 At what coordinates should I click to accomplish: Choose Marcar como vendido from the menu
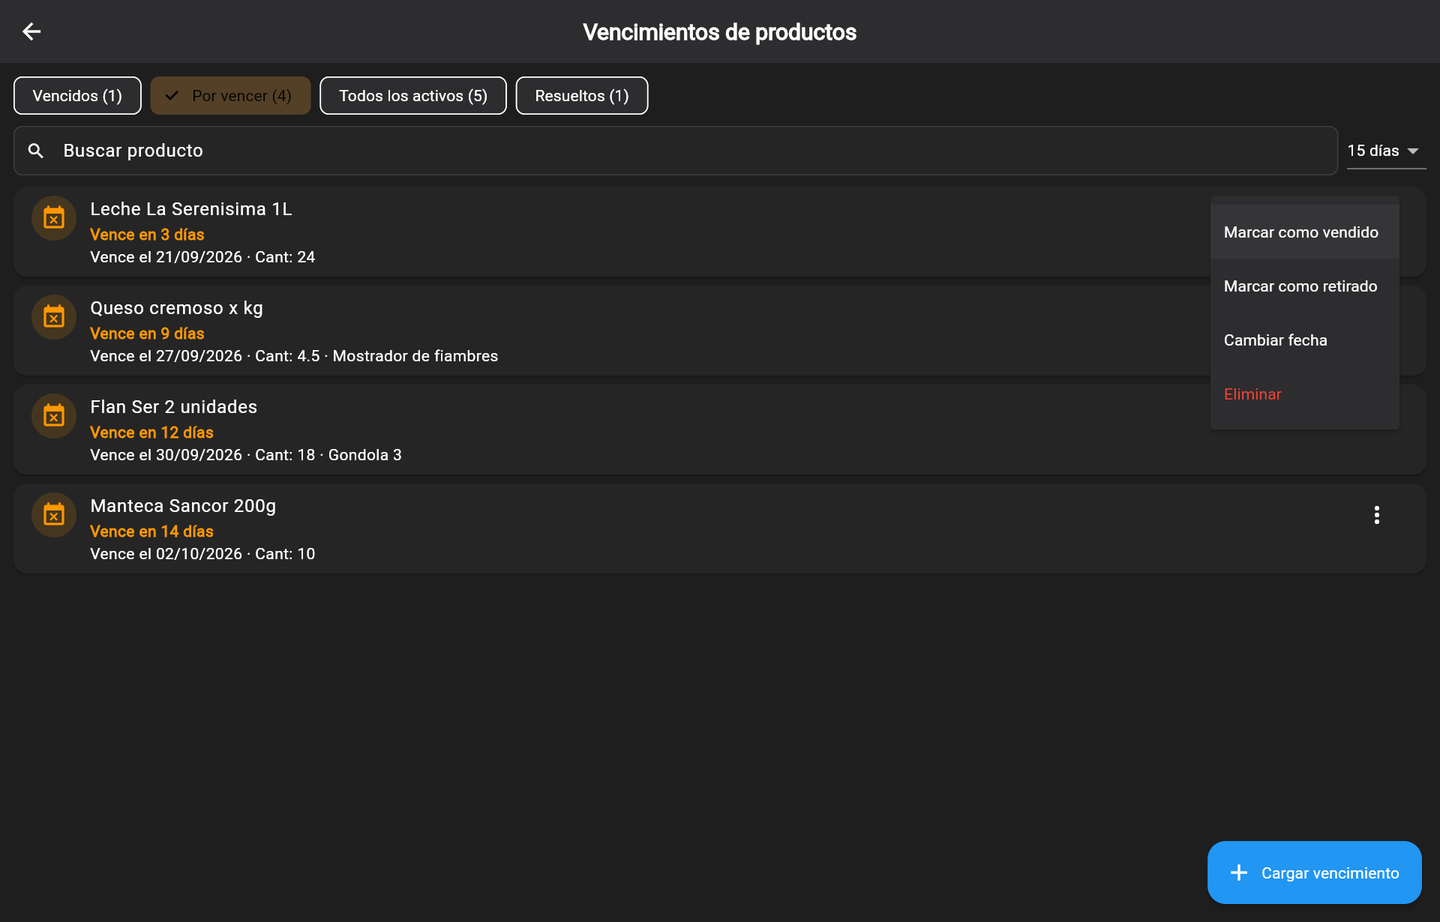(1304, 232)
